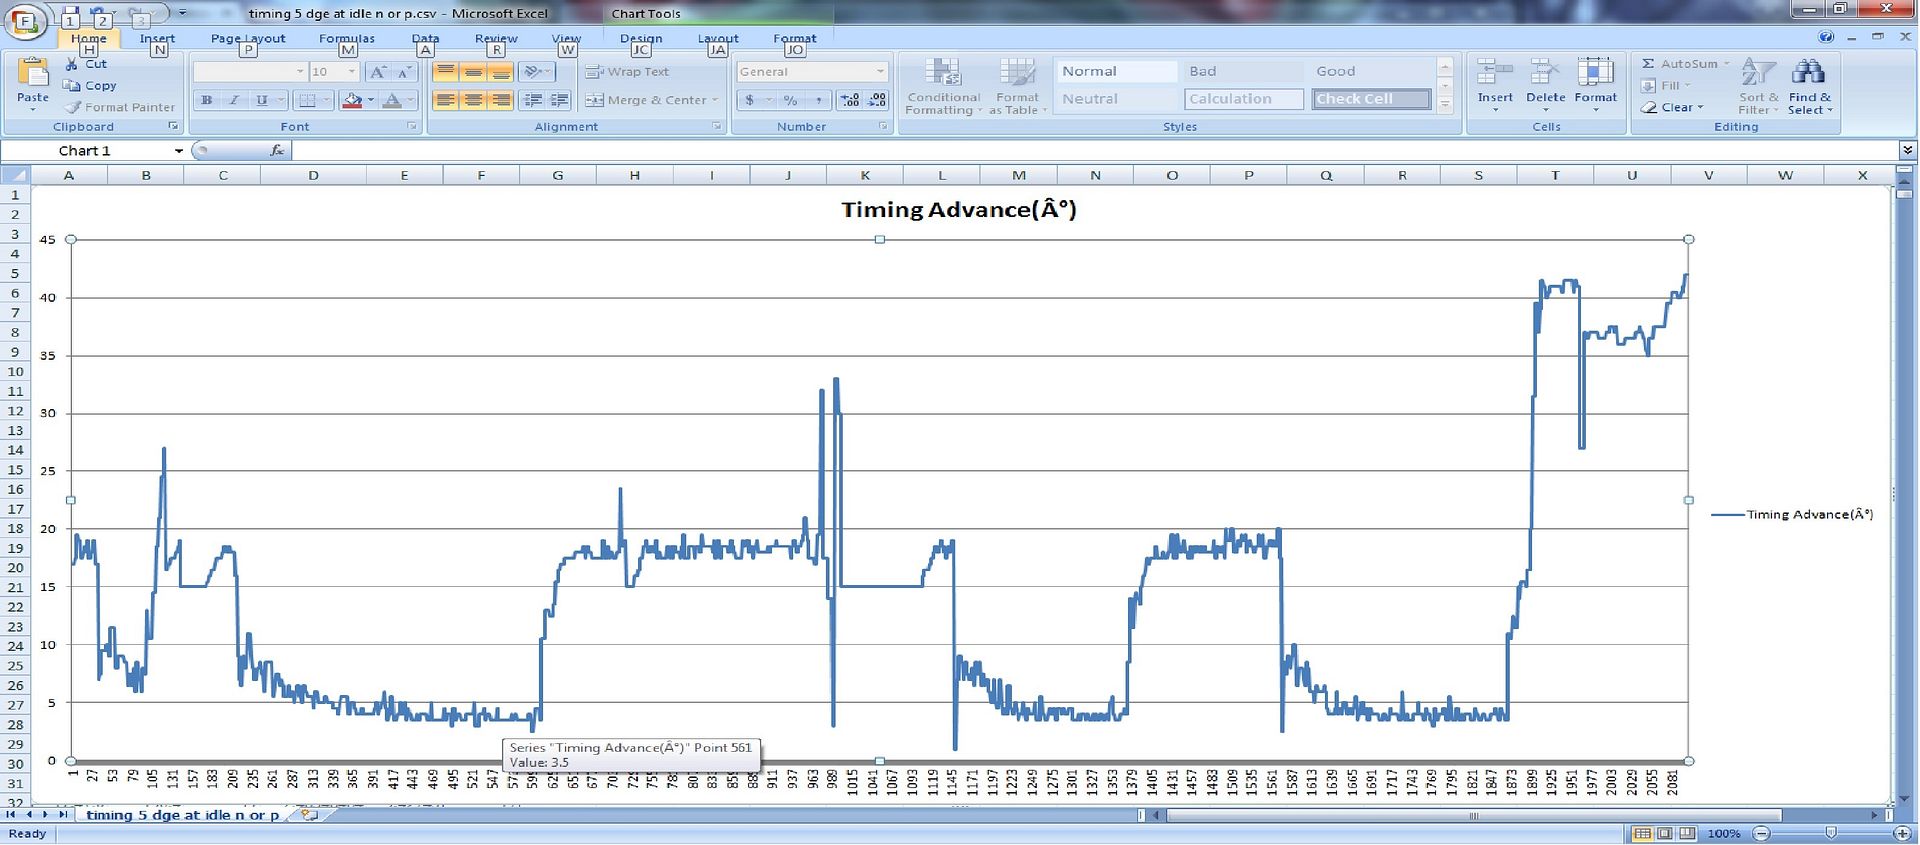Screen dimensions: 1920x845
Task: Apply the Check Cell style
Action: click(x=1371, y=99)
